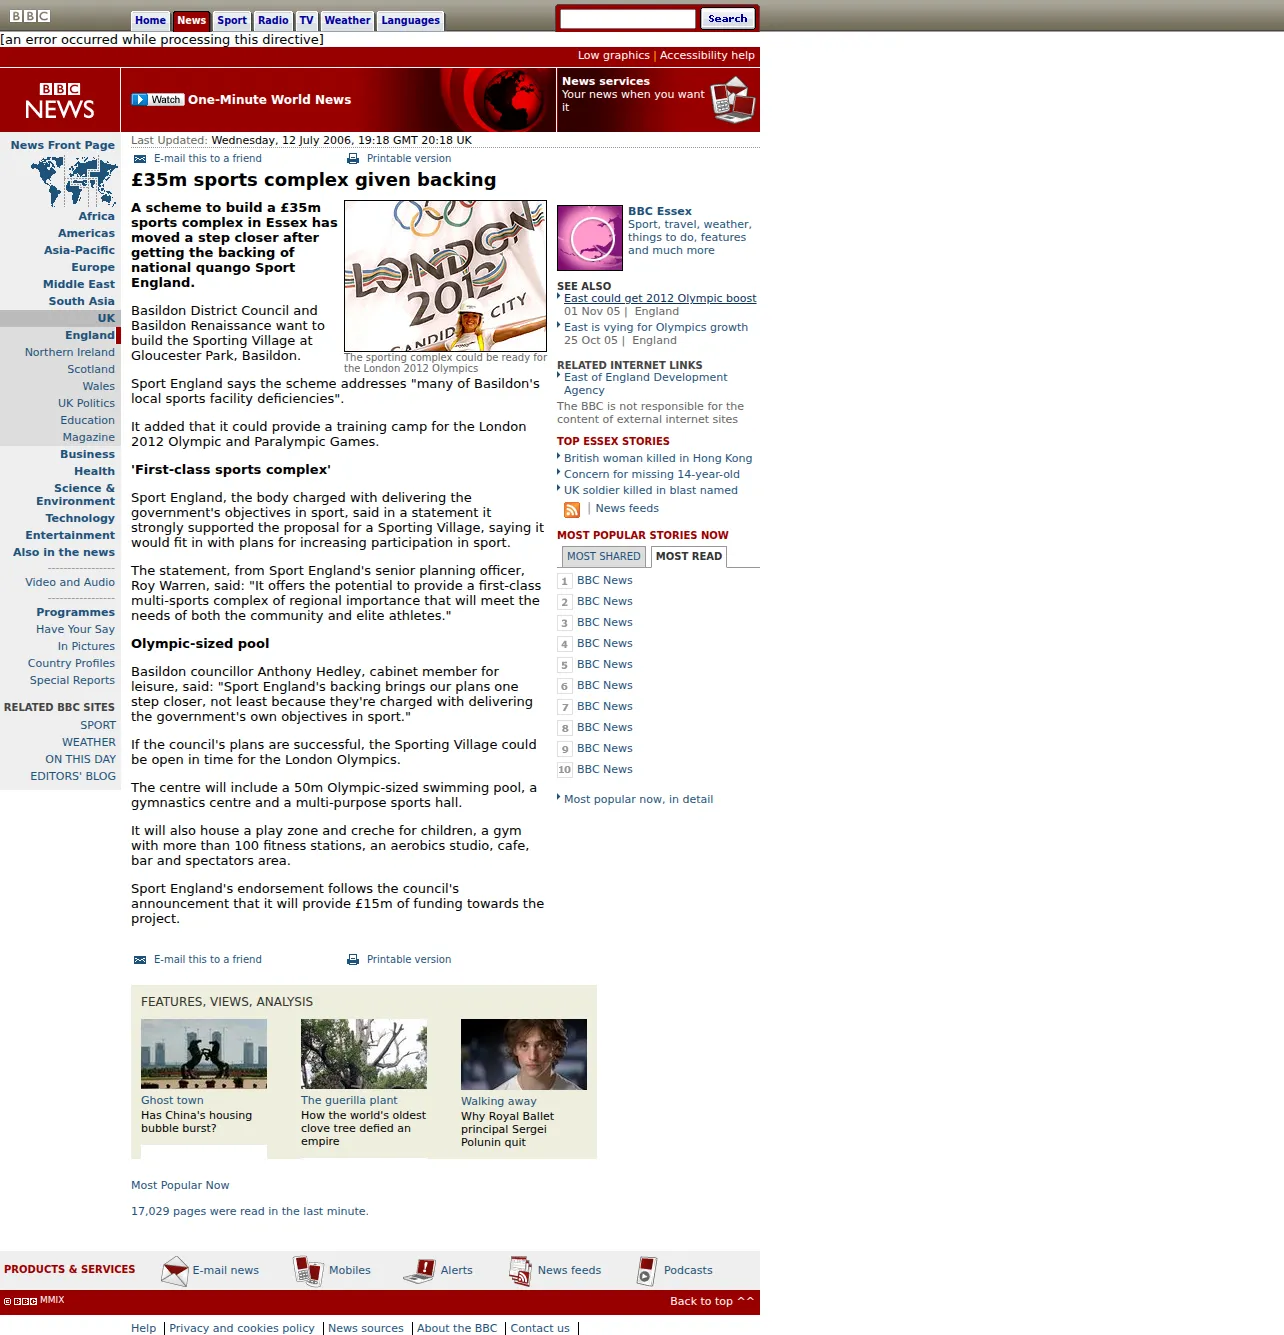Click the search input field

point(627,19)
